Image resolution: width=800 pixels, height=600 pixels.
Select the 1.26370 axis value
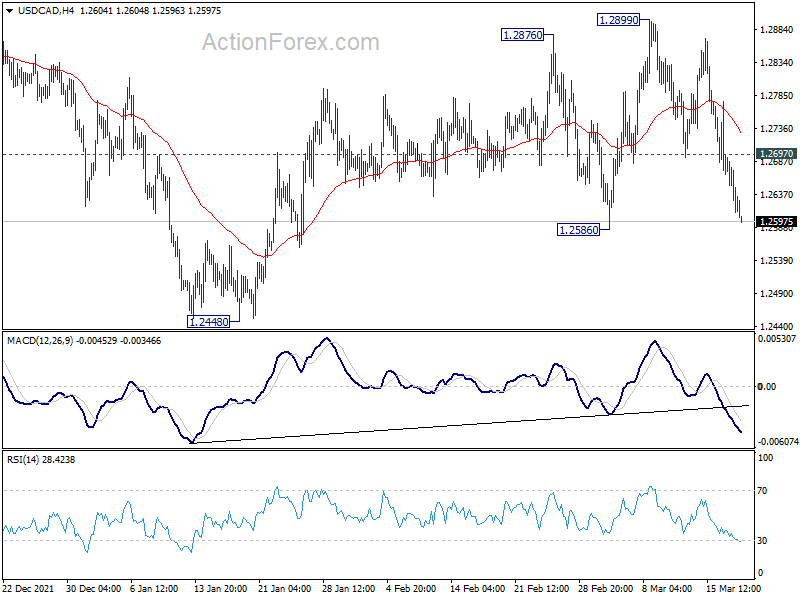click(x=777, y=195)
